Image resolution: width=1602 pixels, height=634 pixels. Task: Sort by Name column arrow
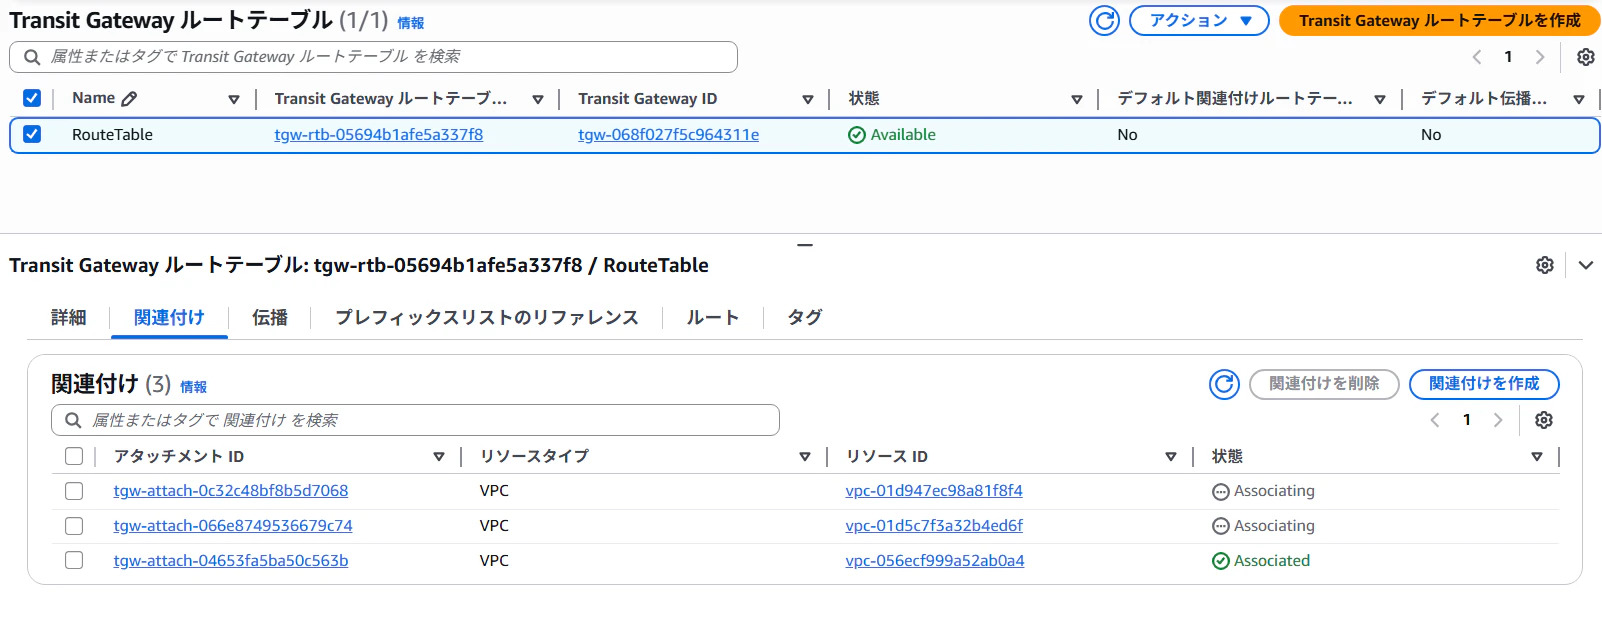(234, 99)
